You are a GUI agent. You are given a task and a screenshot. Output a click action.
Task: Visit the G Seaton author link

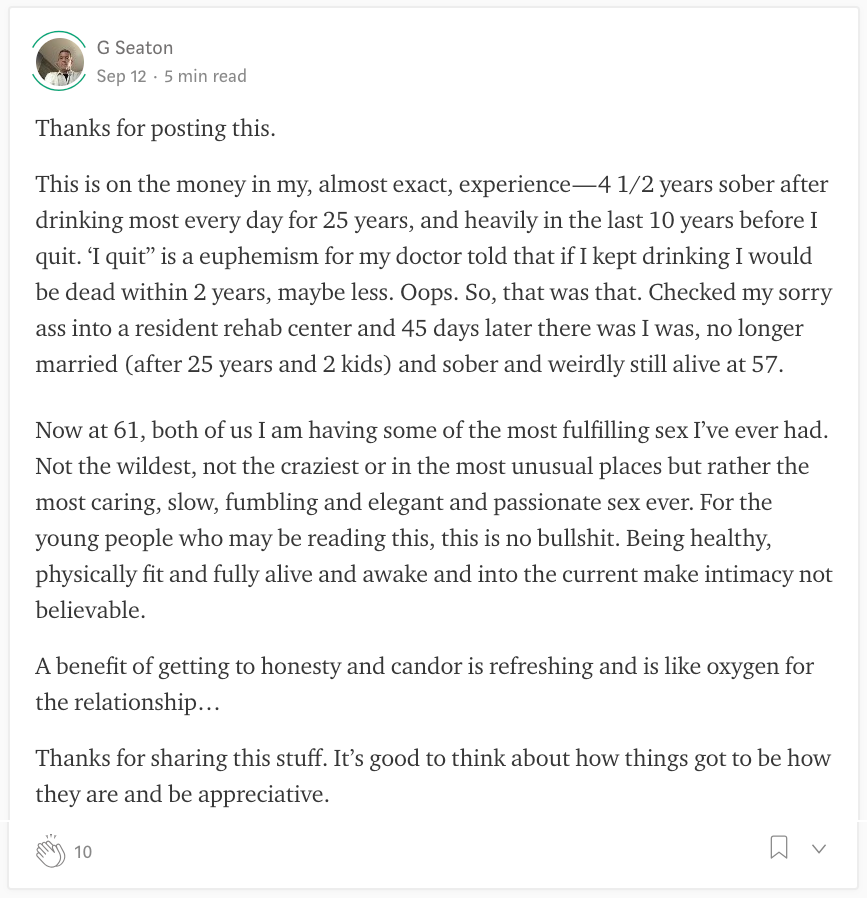click(x=135, y=48)
